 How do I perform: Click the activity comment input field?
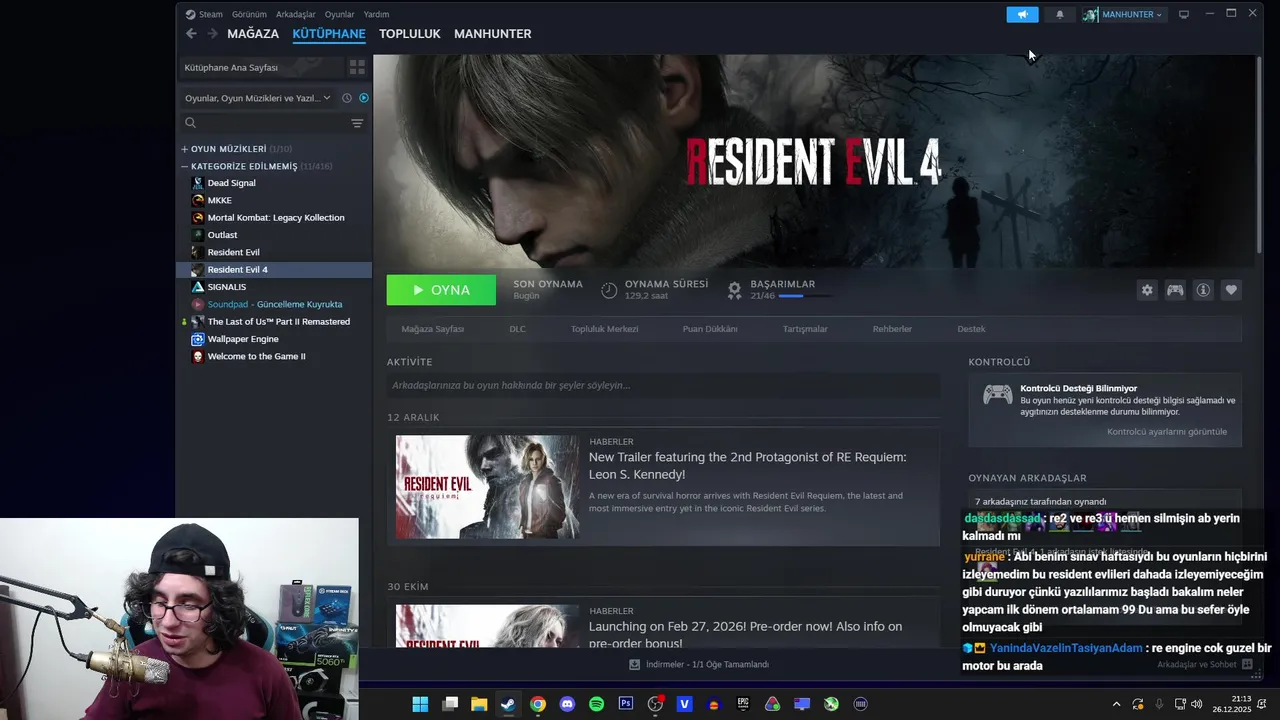point(663,385)
